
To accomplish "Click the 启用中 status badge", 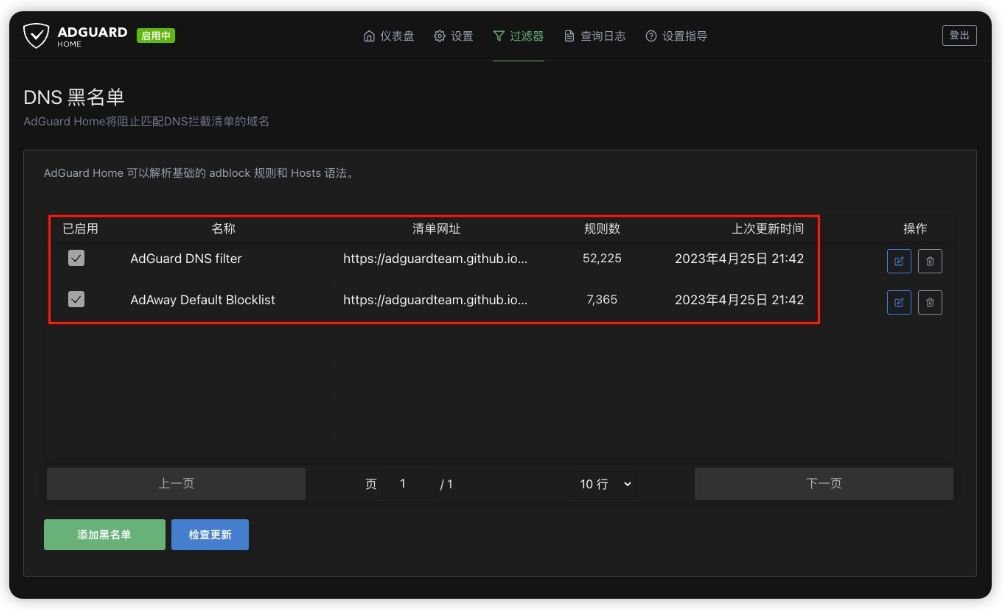I will [x=156, y=36].
